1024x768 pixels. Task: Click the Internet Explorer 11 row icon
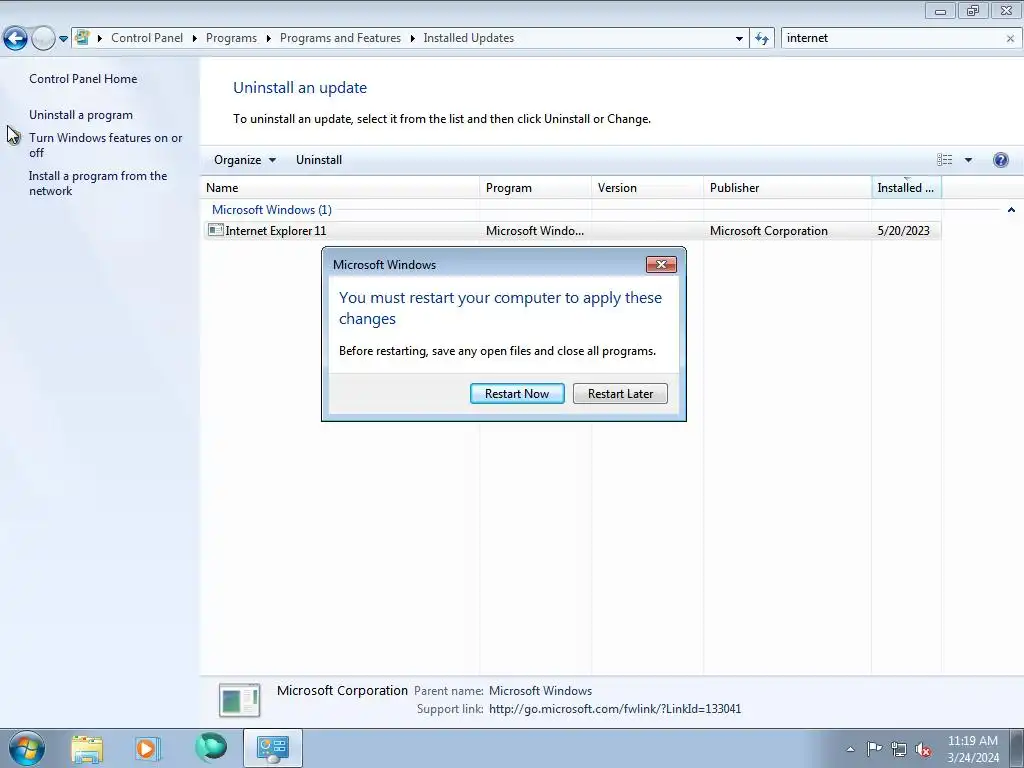[x=216, y=230]
